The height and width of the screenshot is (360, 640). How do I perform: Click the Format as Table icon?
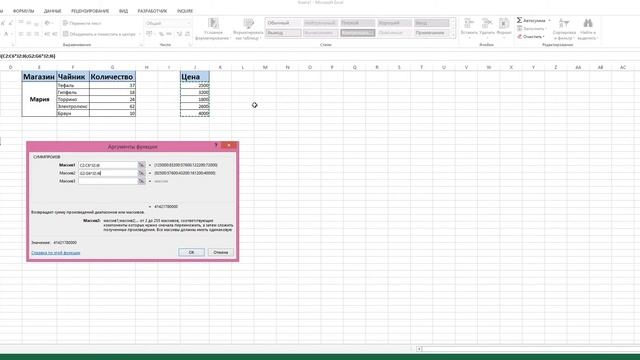click(x=249, y=23)
